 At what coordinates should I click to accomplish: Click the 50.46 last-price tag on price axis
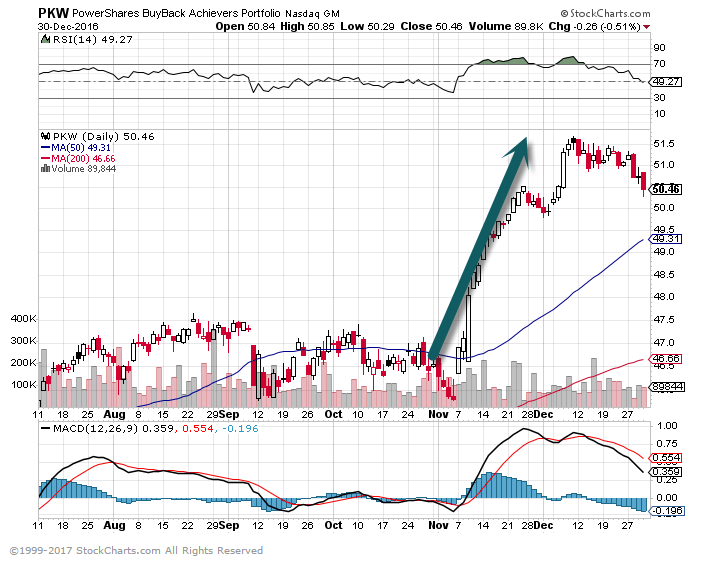click(x=667, y=189)
